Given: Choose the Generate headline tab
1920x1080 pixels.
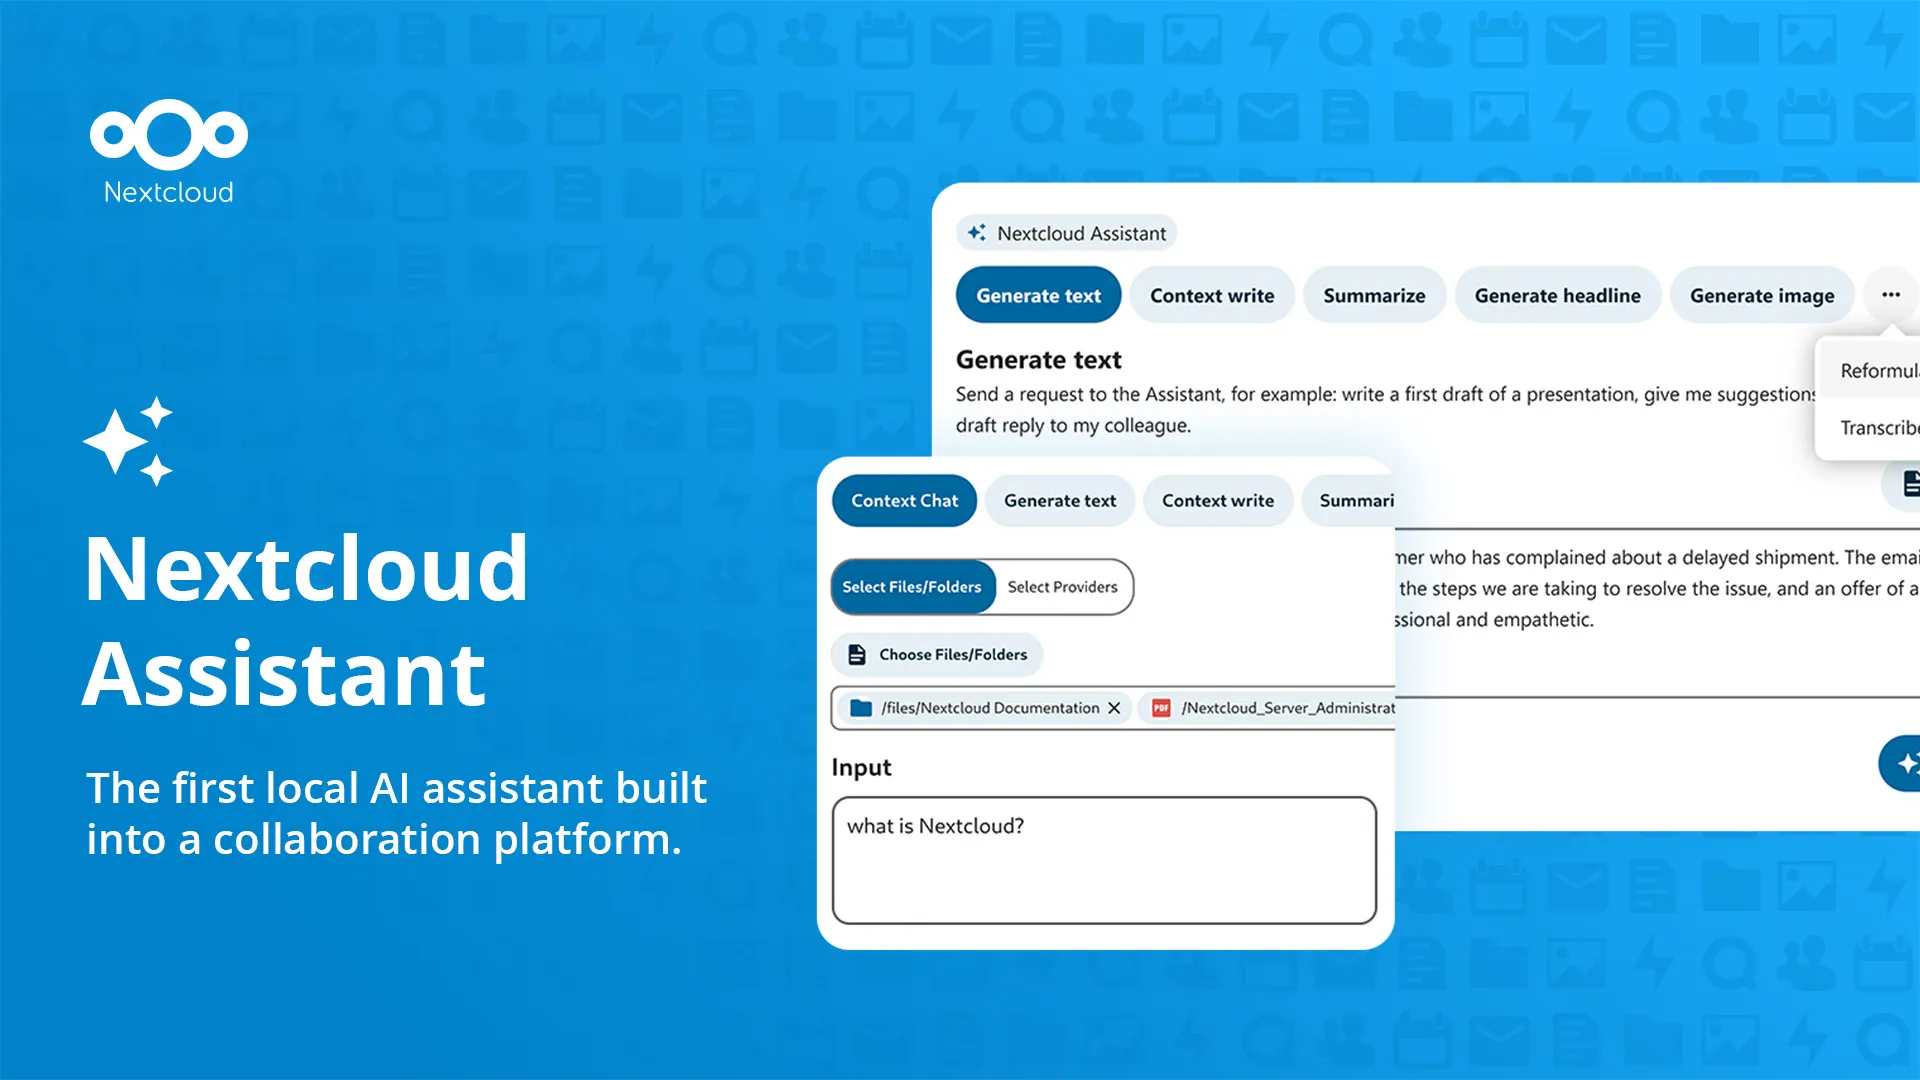Looking at the screenshot, I should 1557,296.
